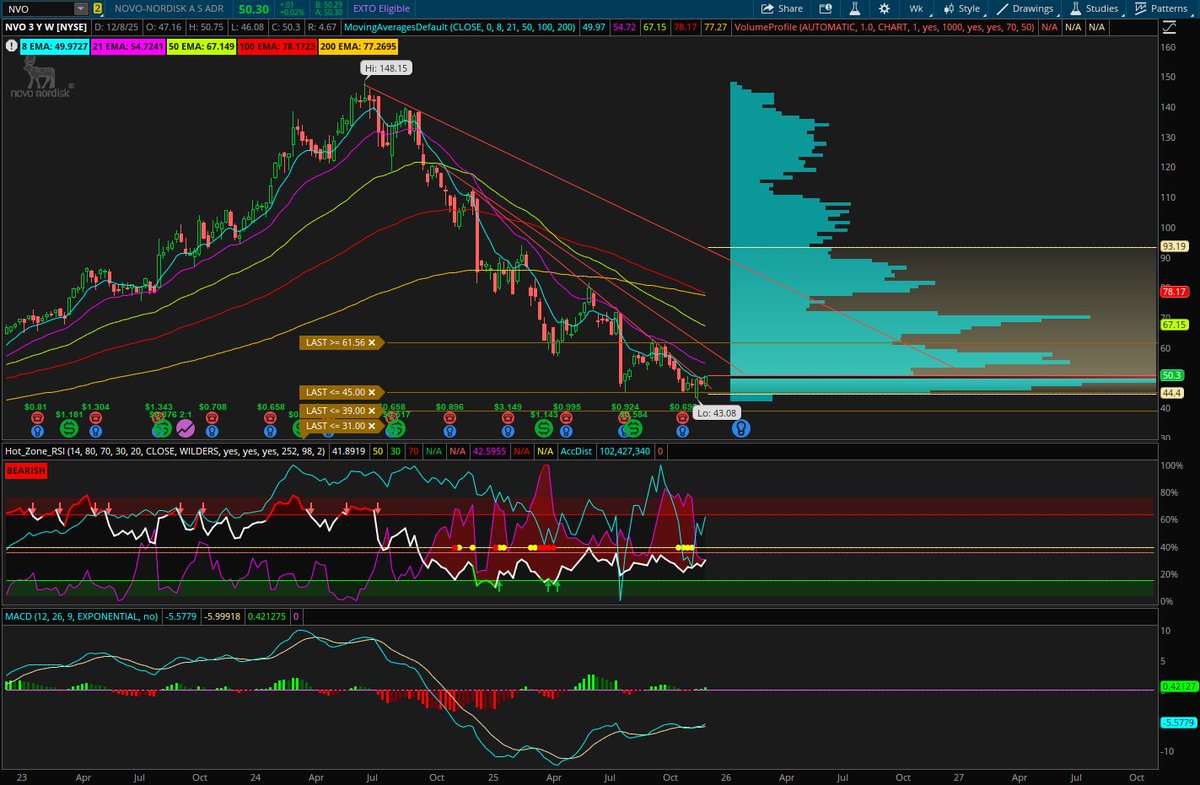
Task: Open the flask Edit Studies icon
Action: pyautogui.click(x=855, y=8)
